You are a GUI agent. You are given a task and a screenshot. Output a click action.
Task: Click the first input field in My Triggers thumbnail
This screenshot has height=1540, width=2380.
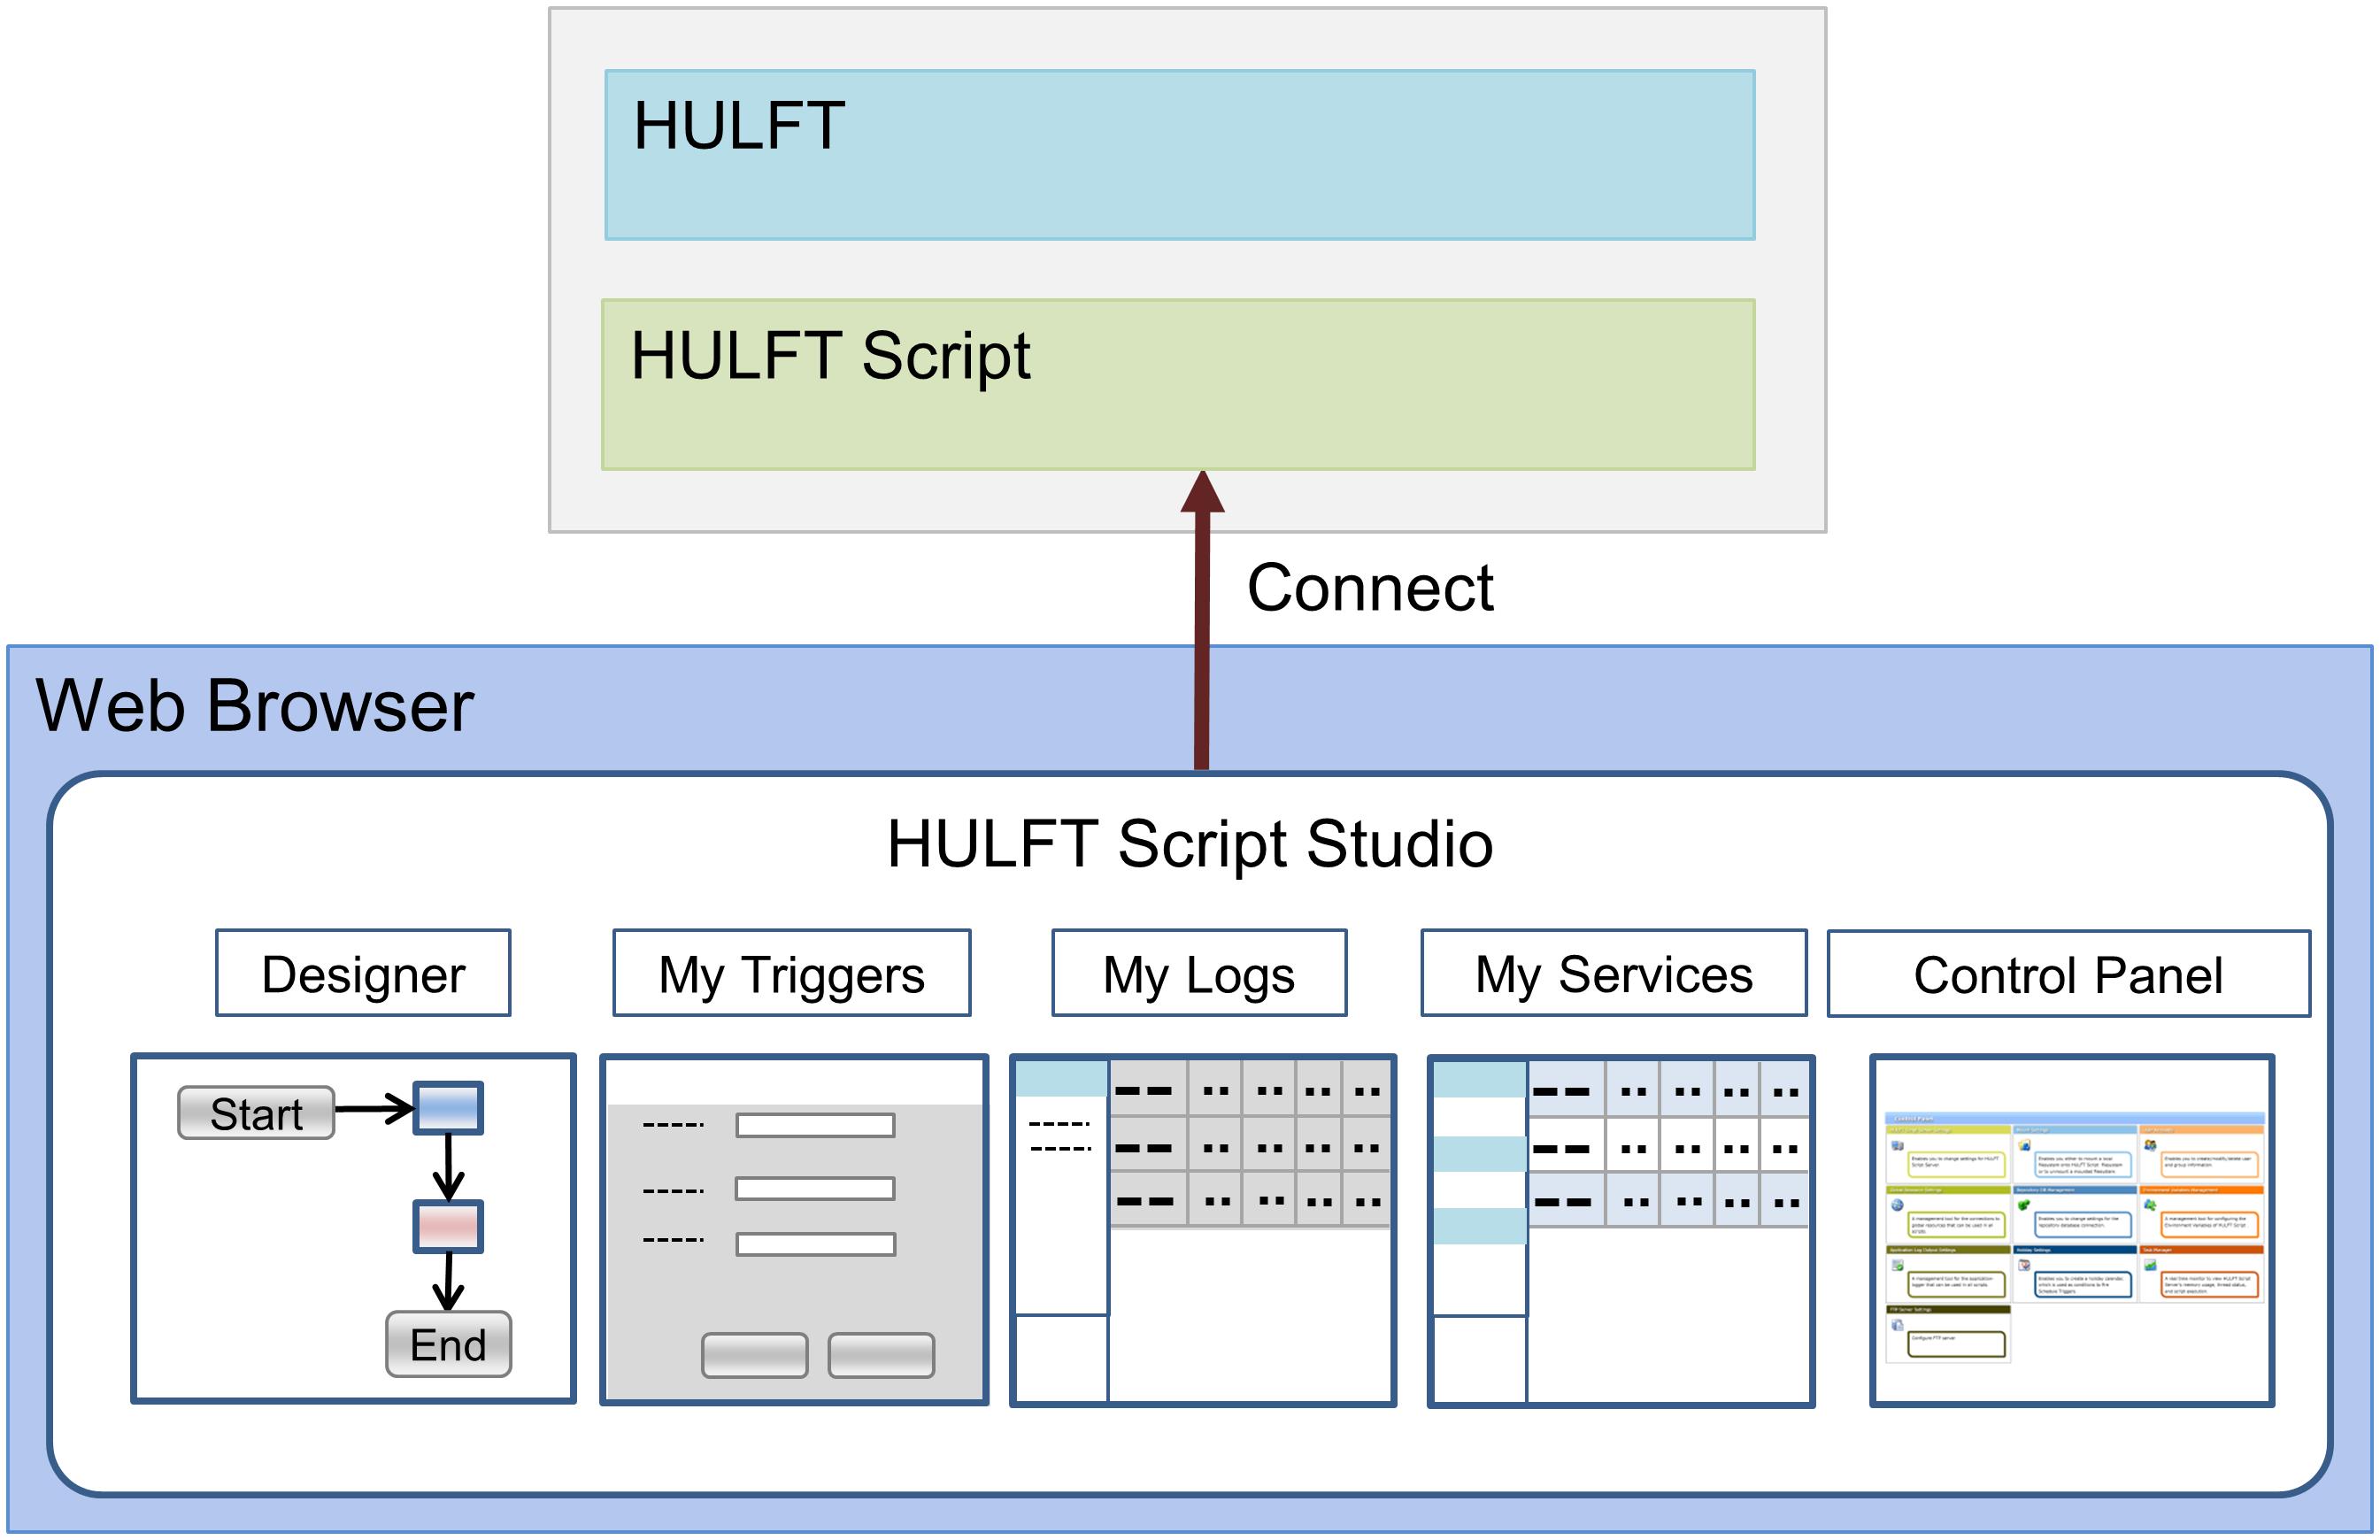coord(815,1126)
